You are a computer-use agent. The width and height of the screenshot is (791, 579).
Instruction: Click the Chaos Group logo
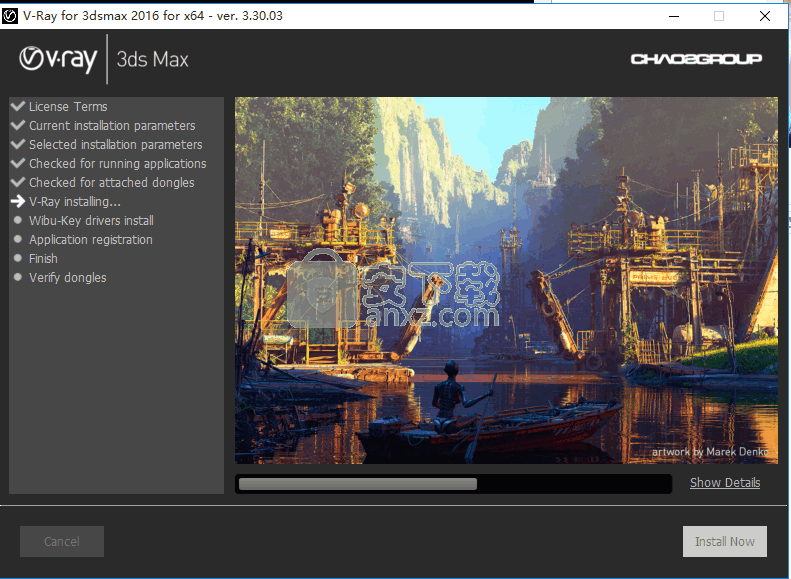click(696, 60)
